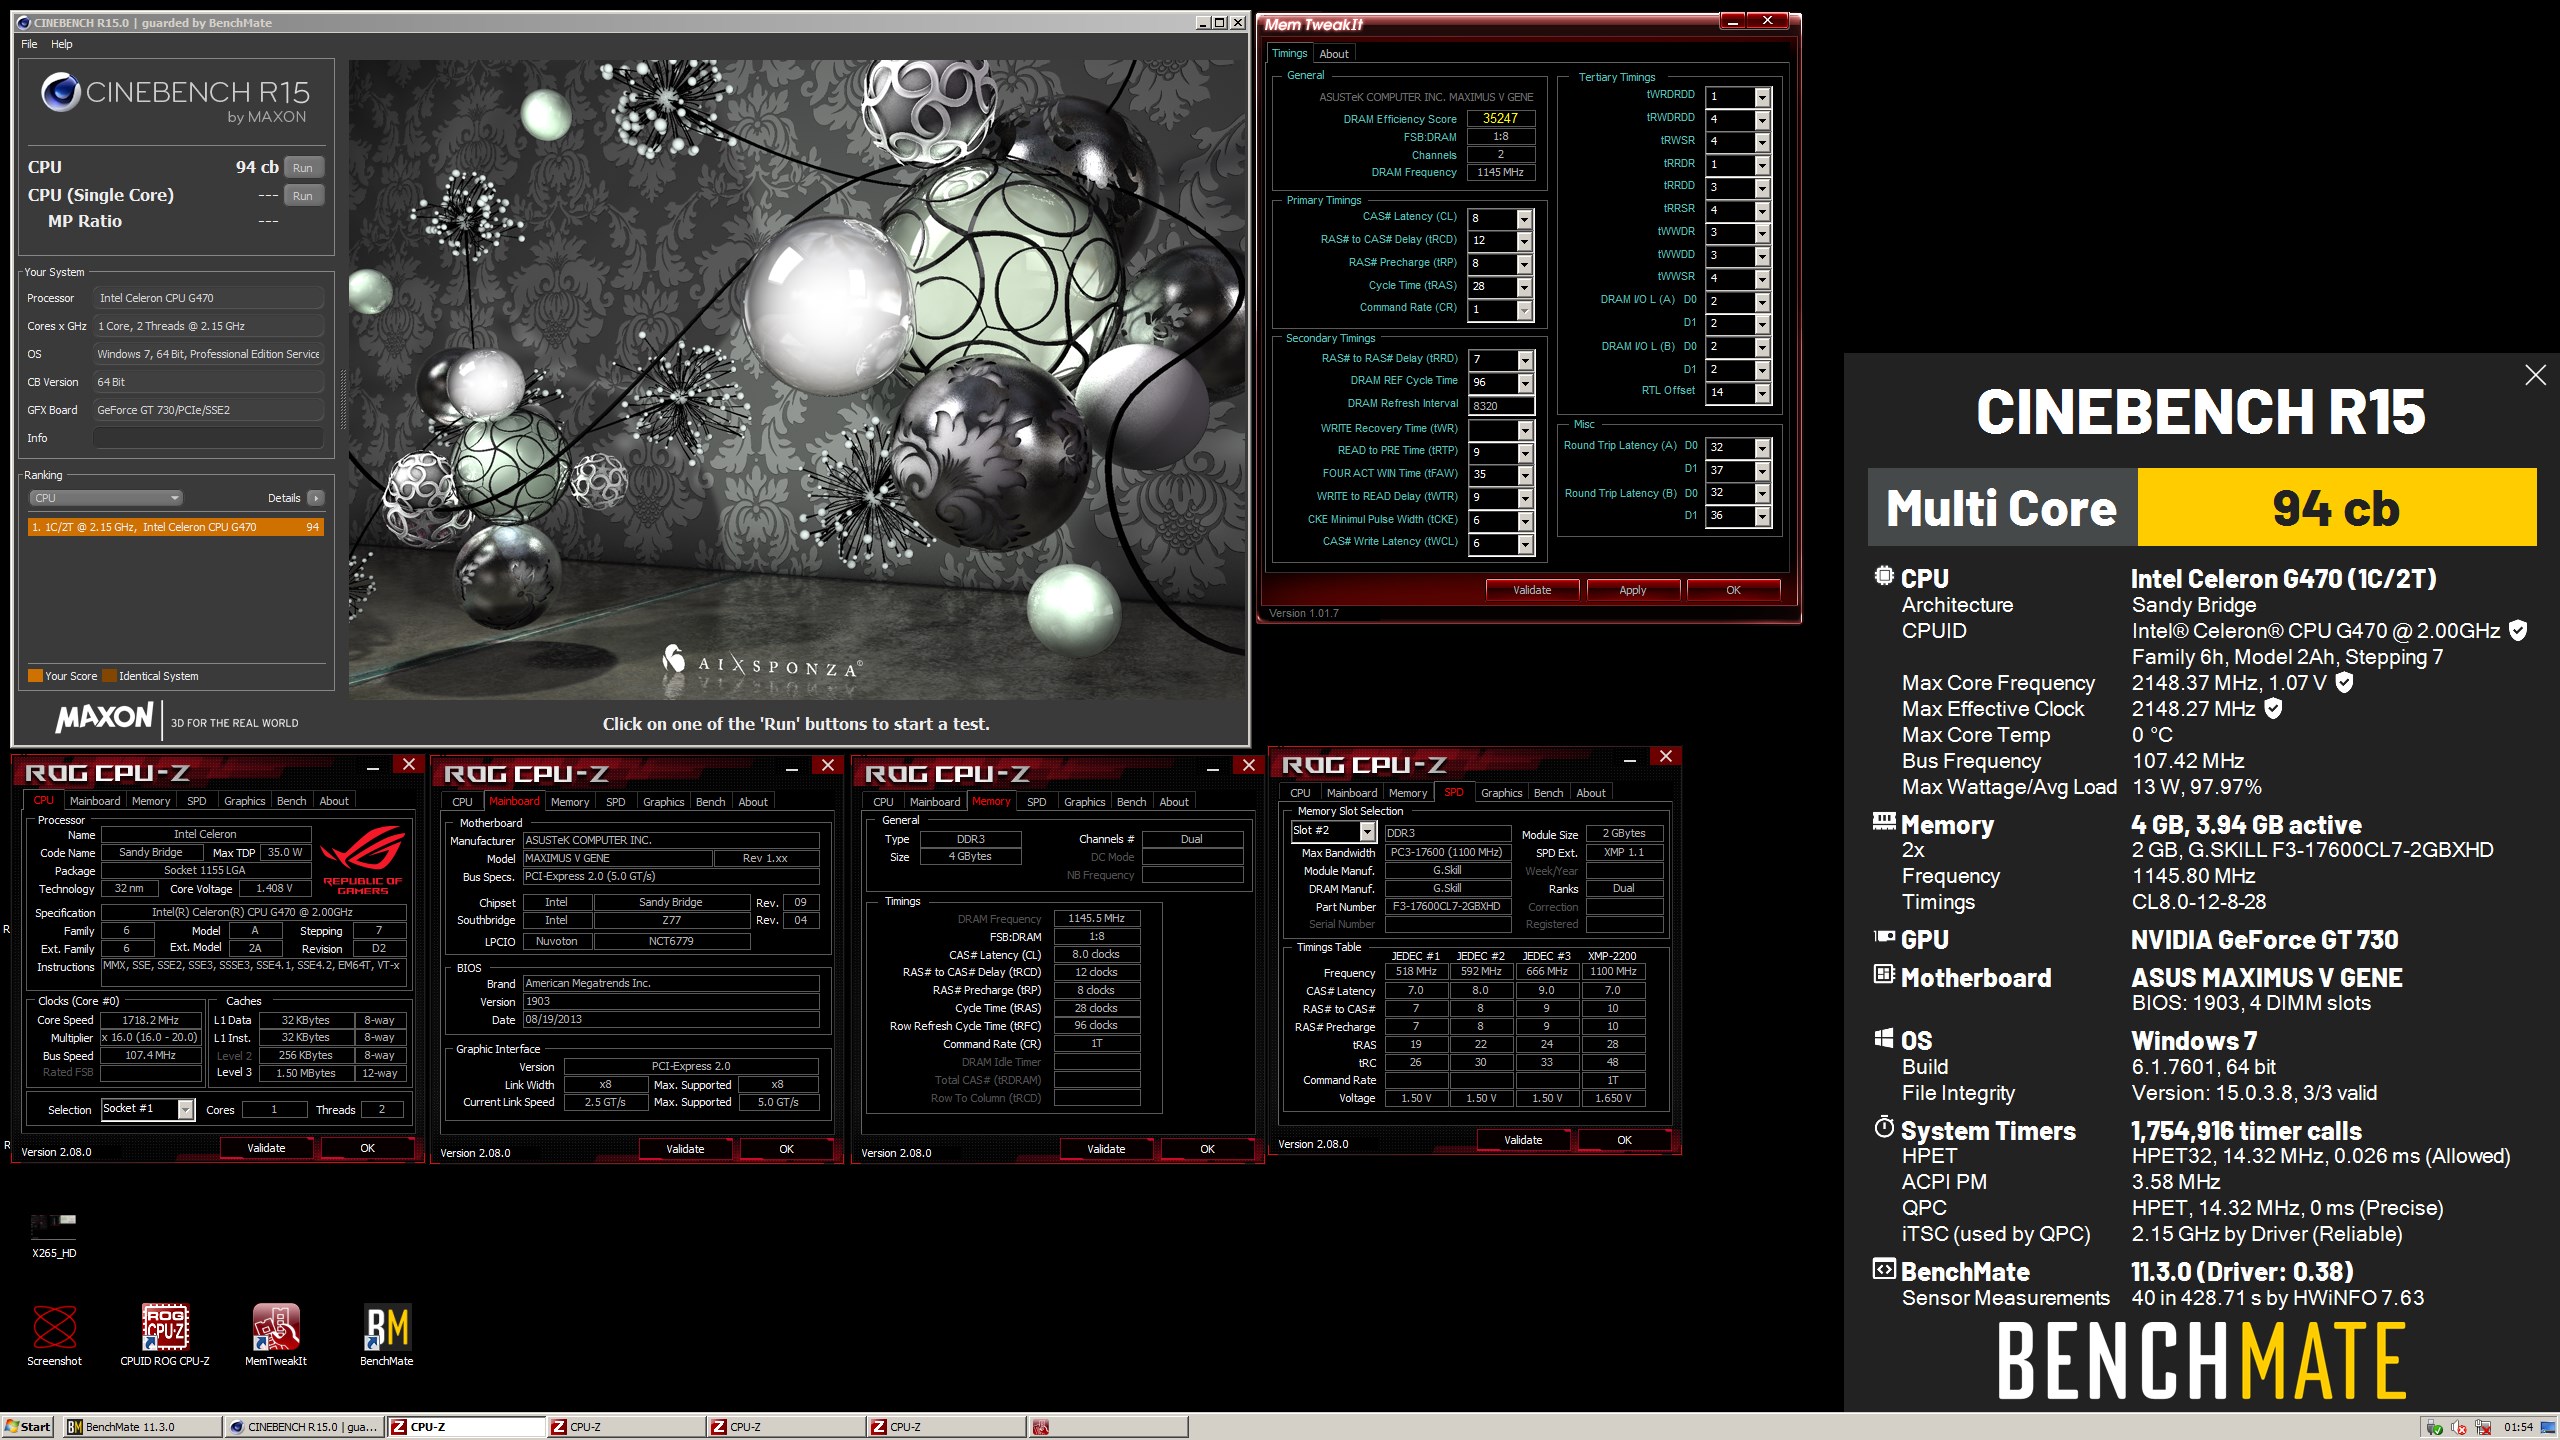This screenshot has height=1440, width=2560.
Task: Expand the RTL Offset dropdown
Action: coord(1762,393)
